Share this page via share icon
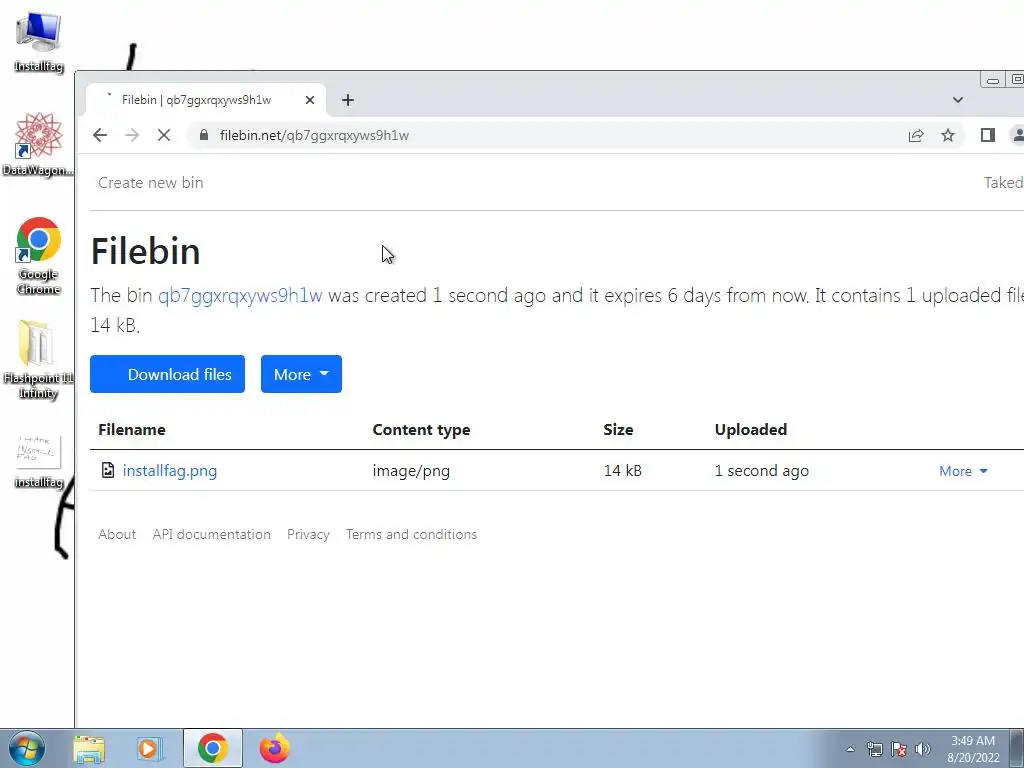This screenshot has width=1024, height=768. pyautogui.click(x=916, y=135)
